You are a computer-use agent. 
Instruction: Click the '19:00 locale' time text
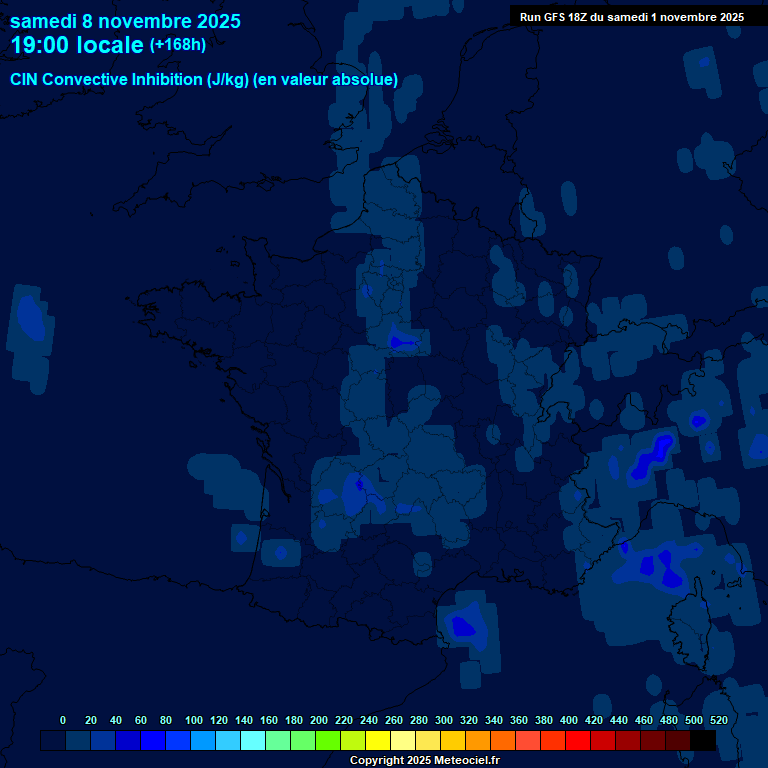click(77, 46)
